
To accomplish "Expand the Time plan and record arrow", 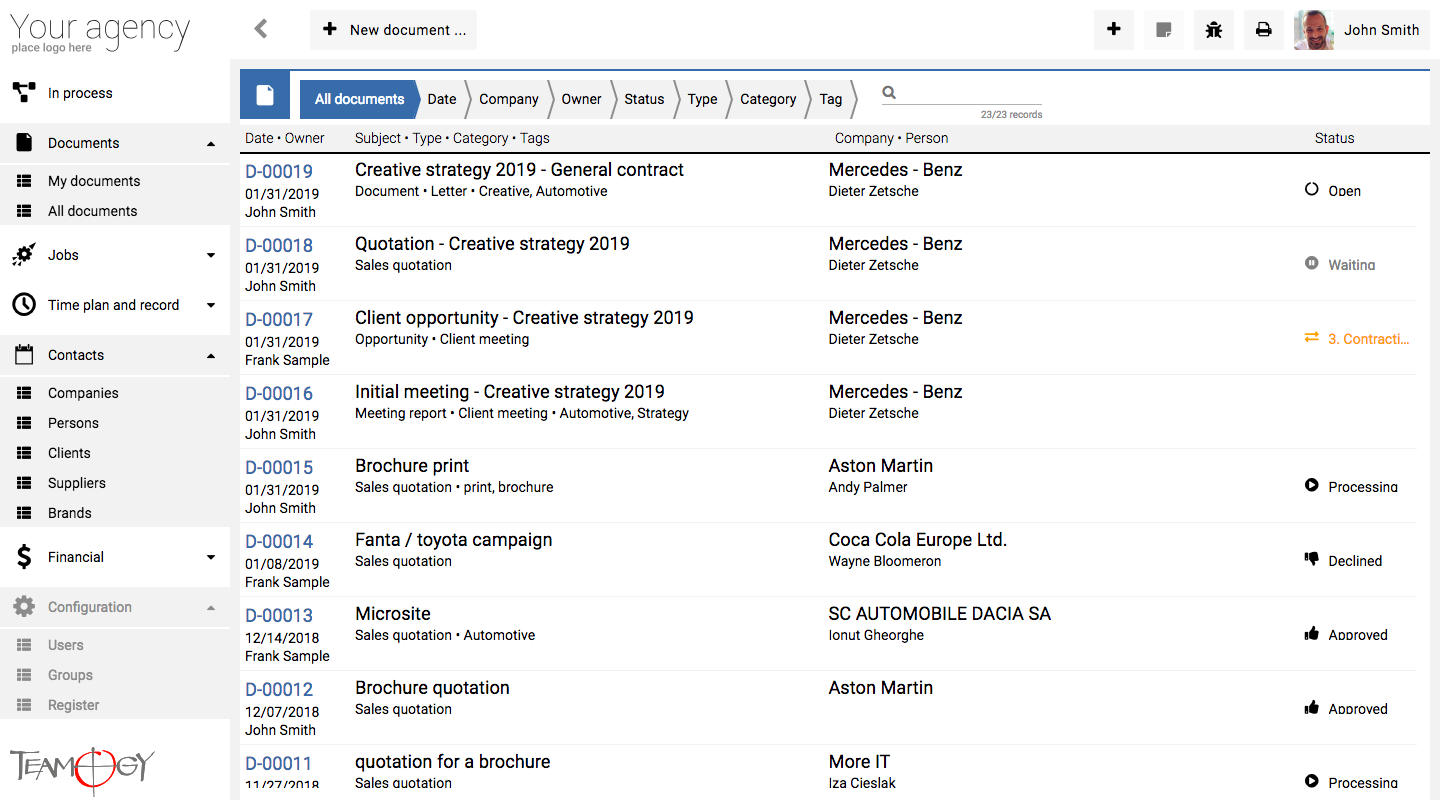I will (x=210, y=306).
